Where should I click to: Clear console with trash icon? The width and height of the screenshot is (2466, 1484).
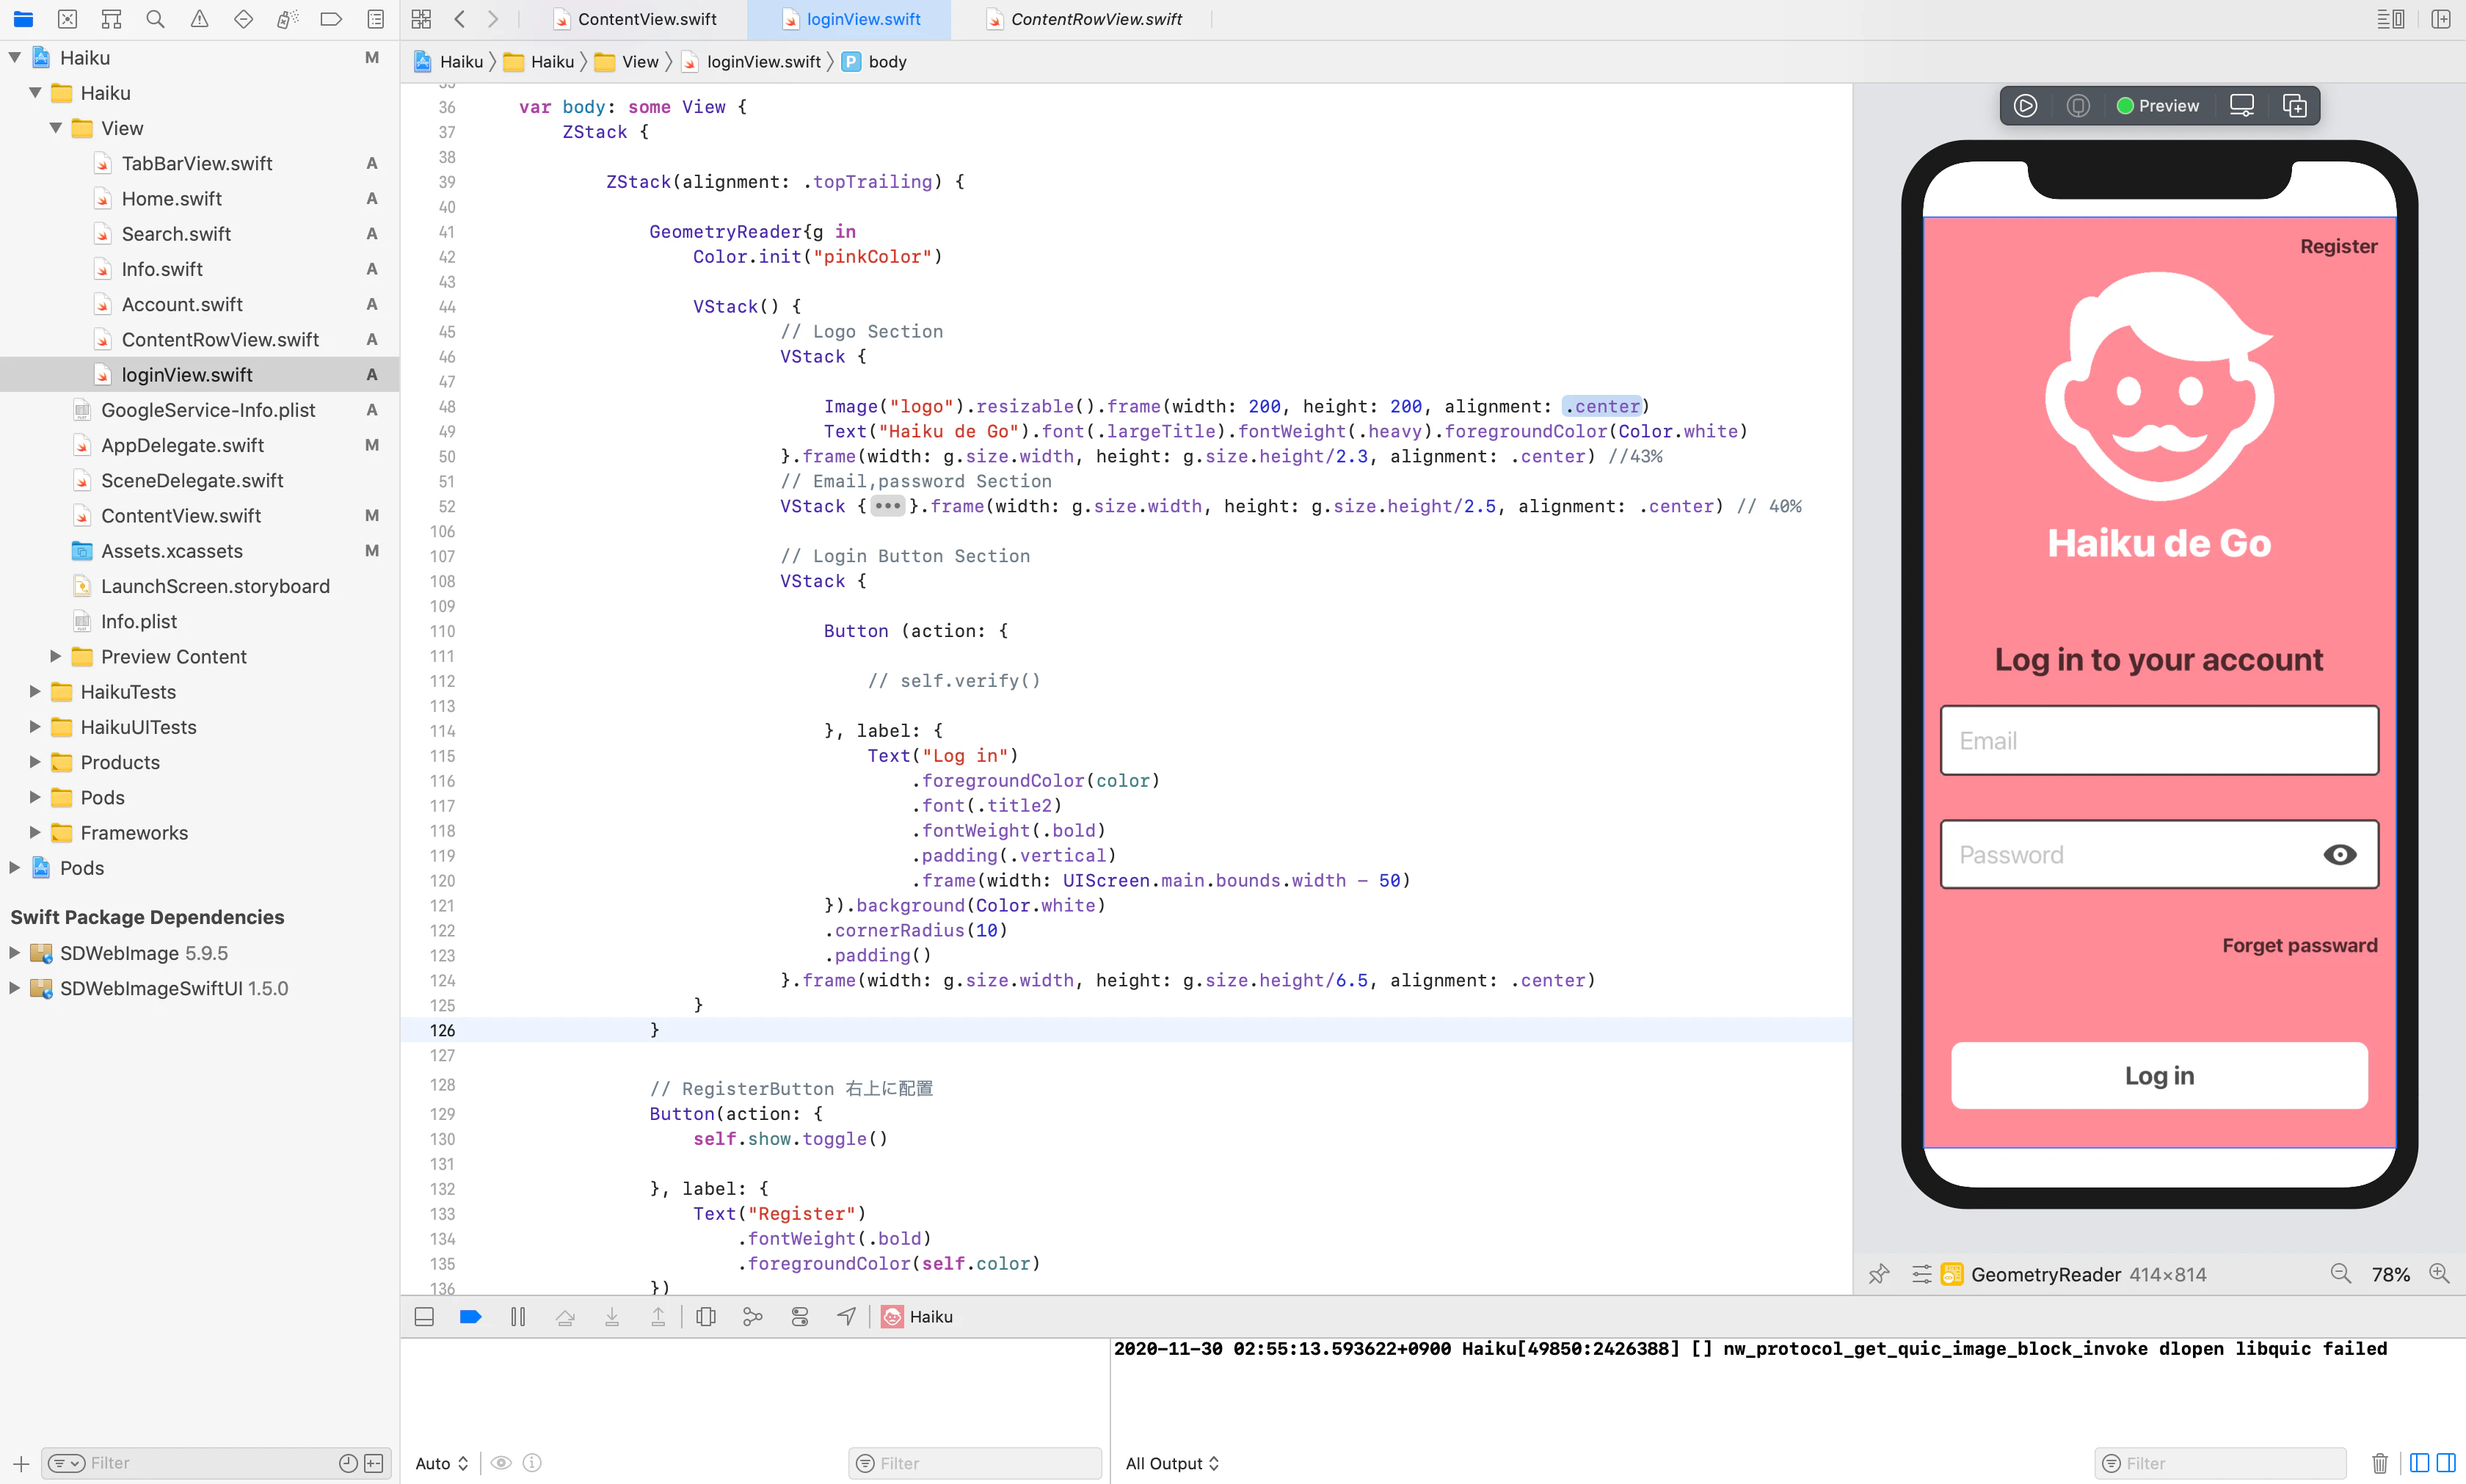pos(2380,1463)
